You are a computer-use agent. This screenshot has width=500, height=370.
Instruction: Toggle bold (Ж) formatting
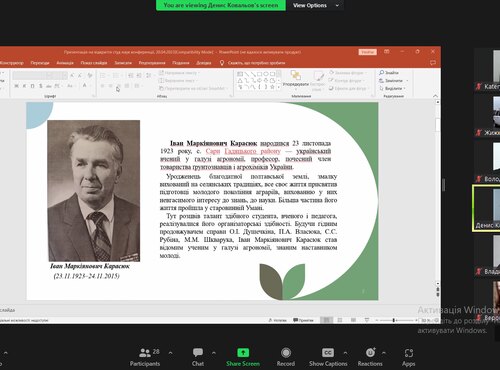click(16, 86)
